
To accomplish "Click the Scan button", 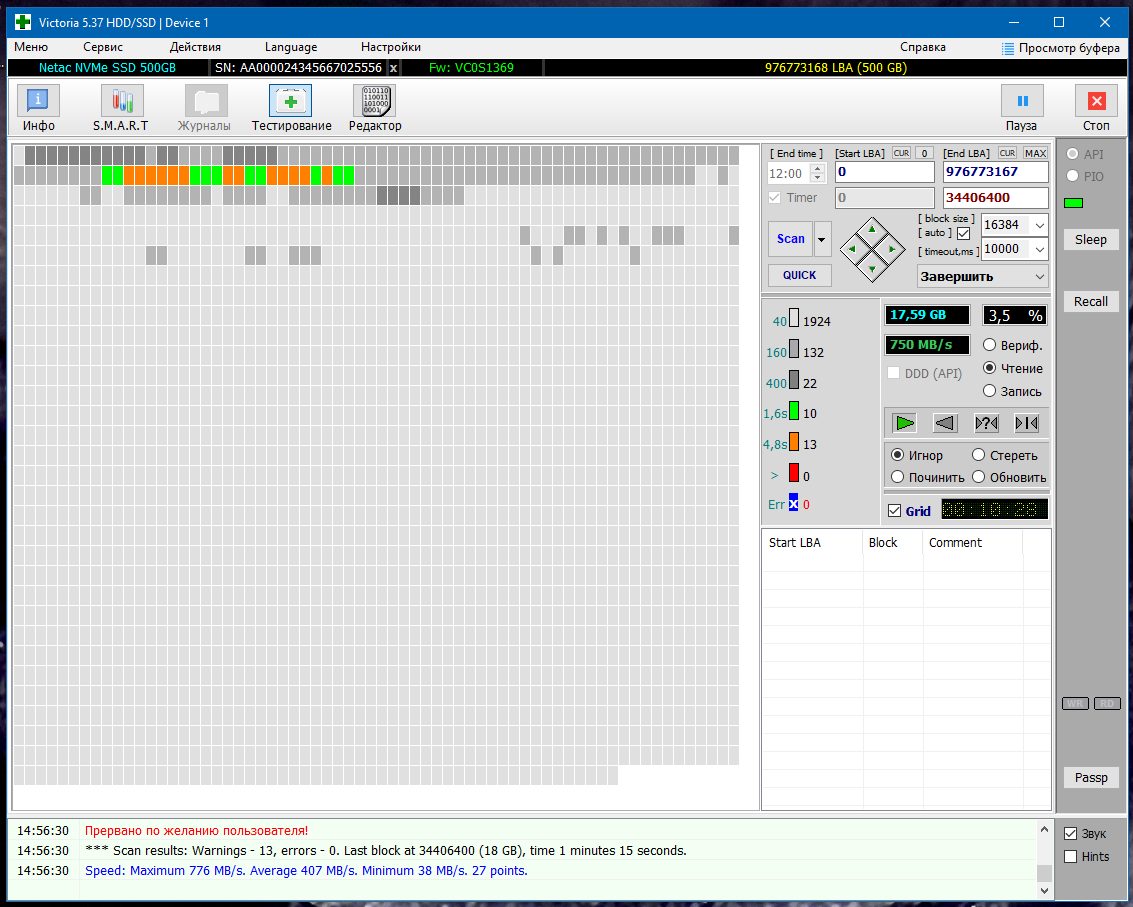I will click(790, 239).
